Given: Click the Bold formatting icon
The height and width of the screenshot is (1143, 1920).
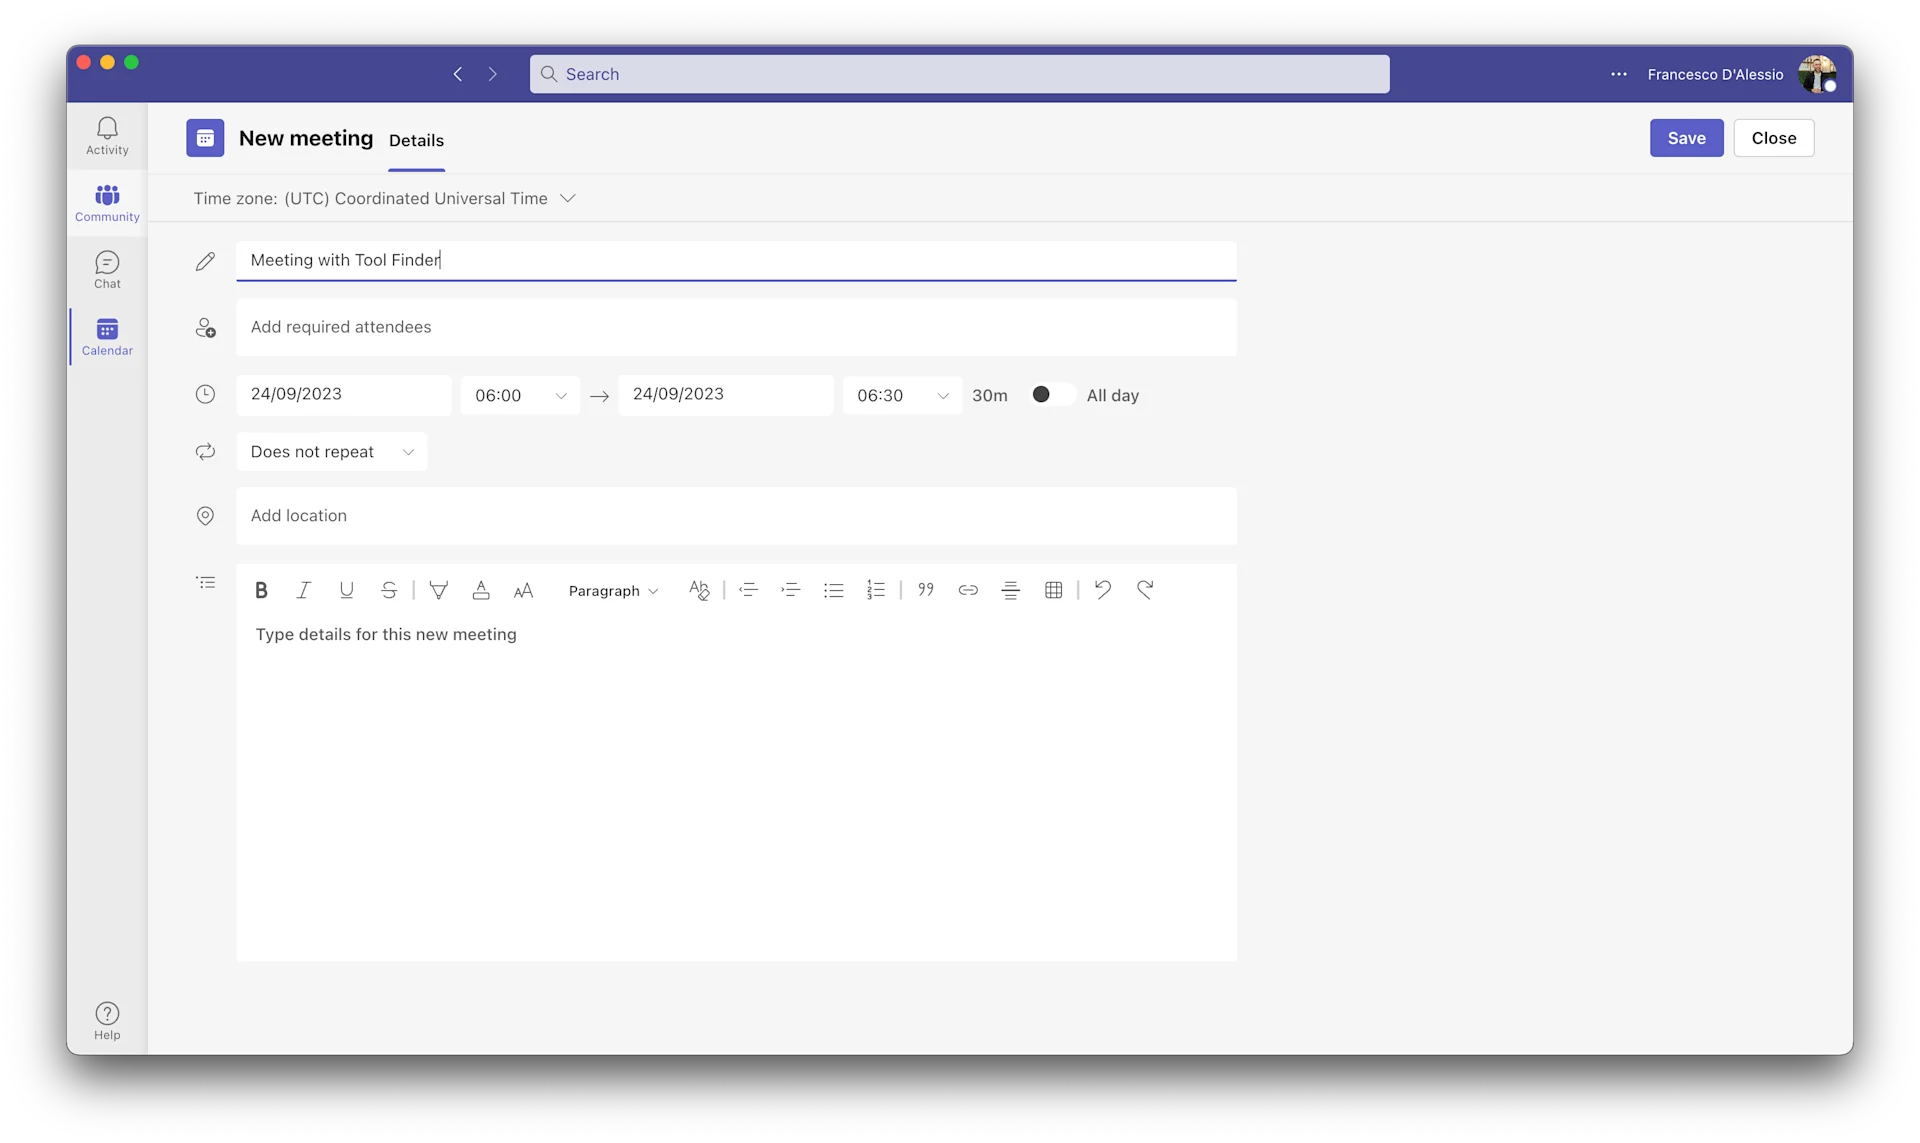Looking at the screenshot, I should (261, 590).
